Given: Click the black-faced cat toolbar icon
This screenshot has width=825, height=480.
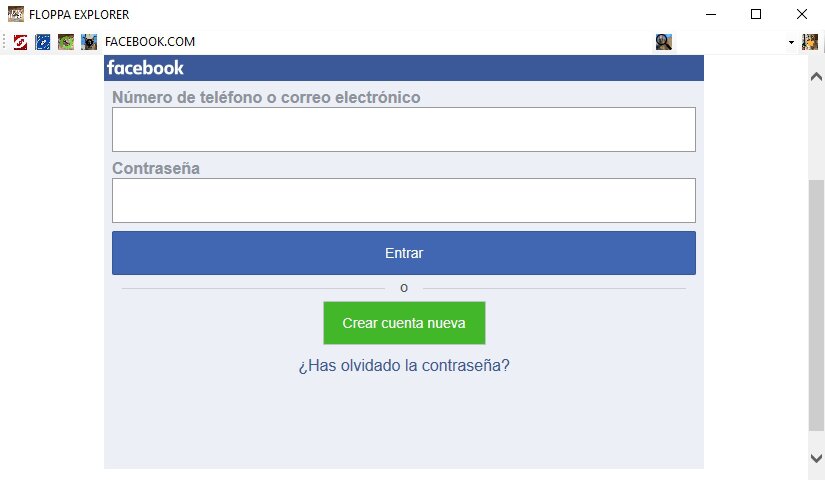Looking at the screenshot, I should (x=89, y=42).
